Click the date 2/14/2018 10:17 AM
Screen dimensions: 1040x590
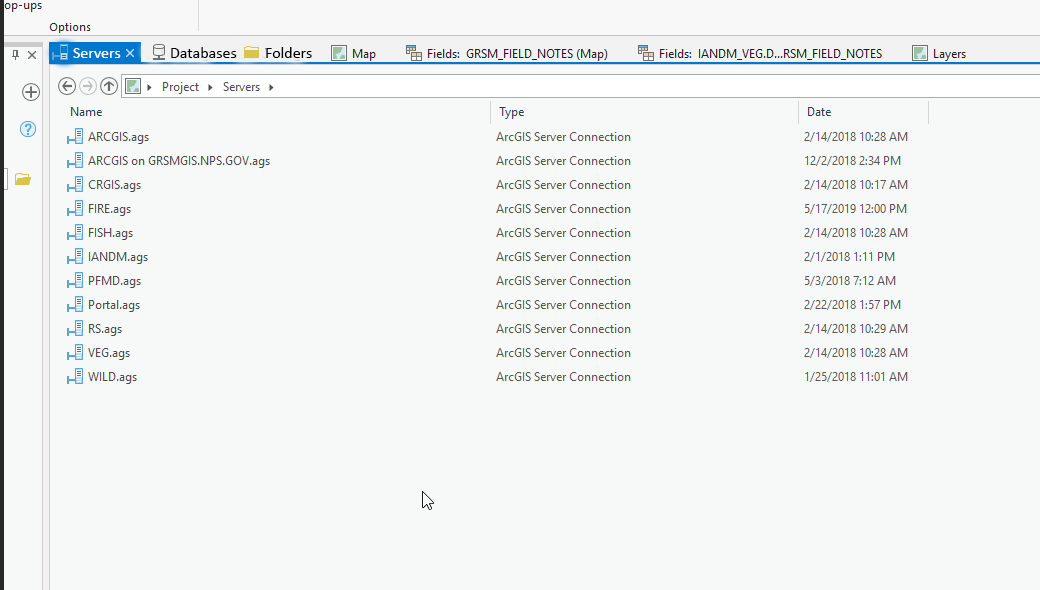(856, 185)
